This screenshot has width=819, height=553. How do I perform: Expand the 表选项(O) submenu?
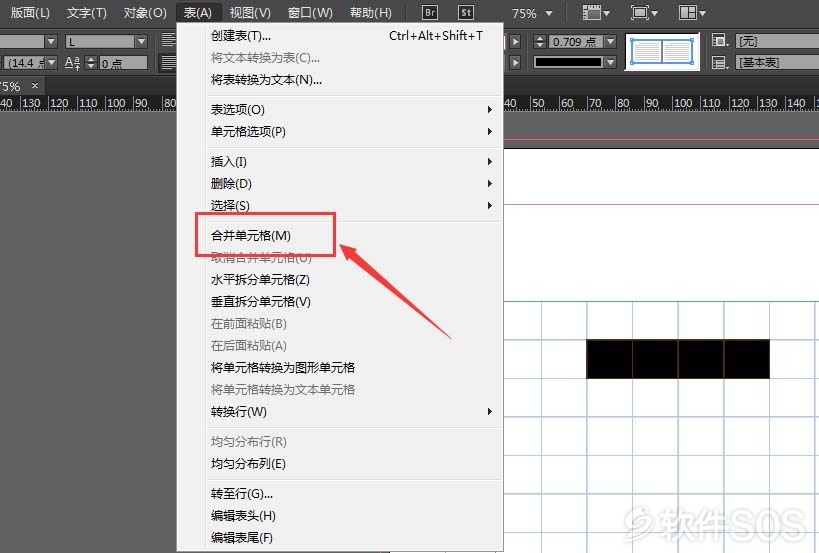coord(350,110)
